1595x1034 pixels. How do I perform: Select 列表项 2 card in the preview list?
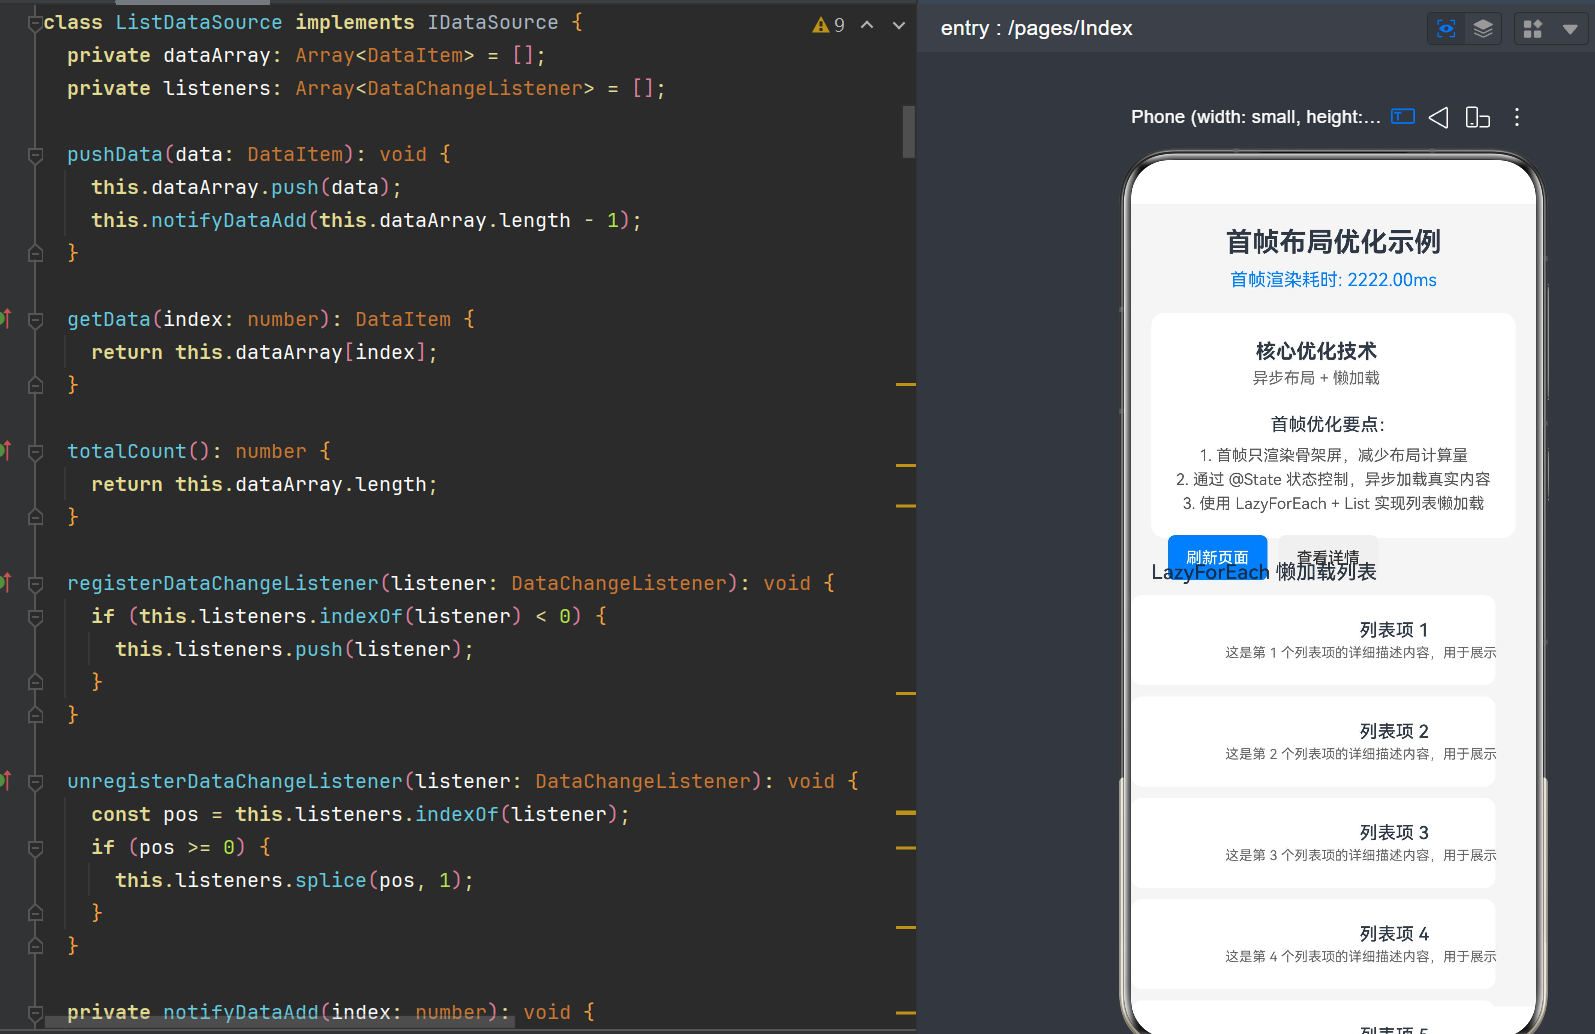coord(1314,741)
